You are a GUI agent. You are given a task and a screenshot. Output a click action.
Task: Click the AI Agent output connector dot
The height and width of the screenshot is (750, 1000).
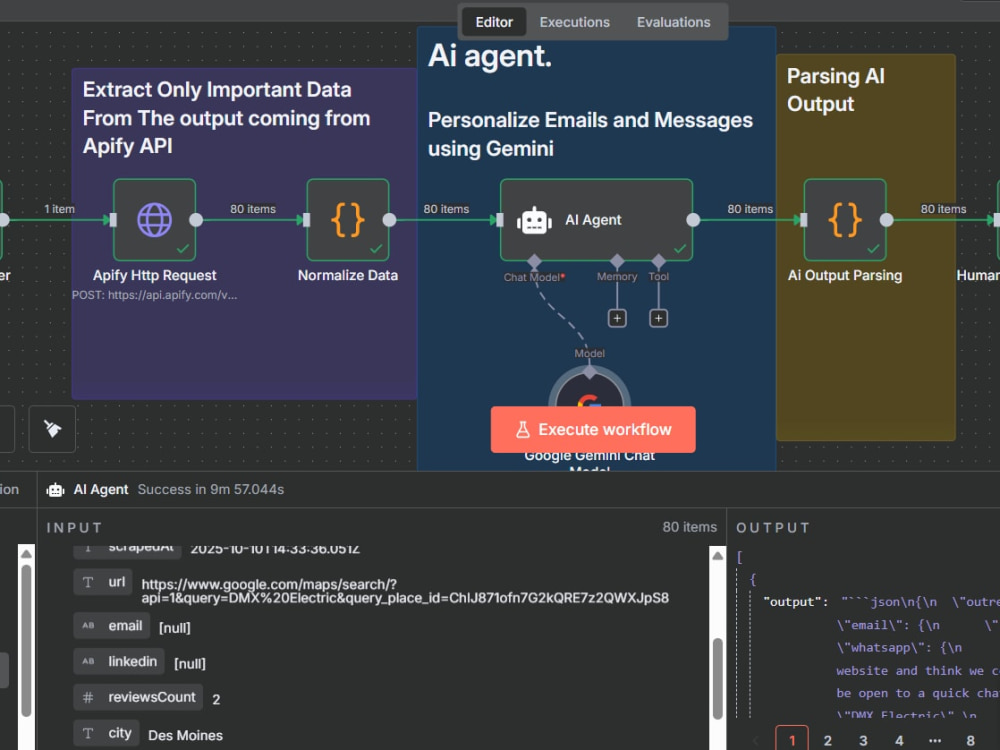click(693, 220)
